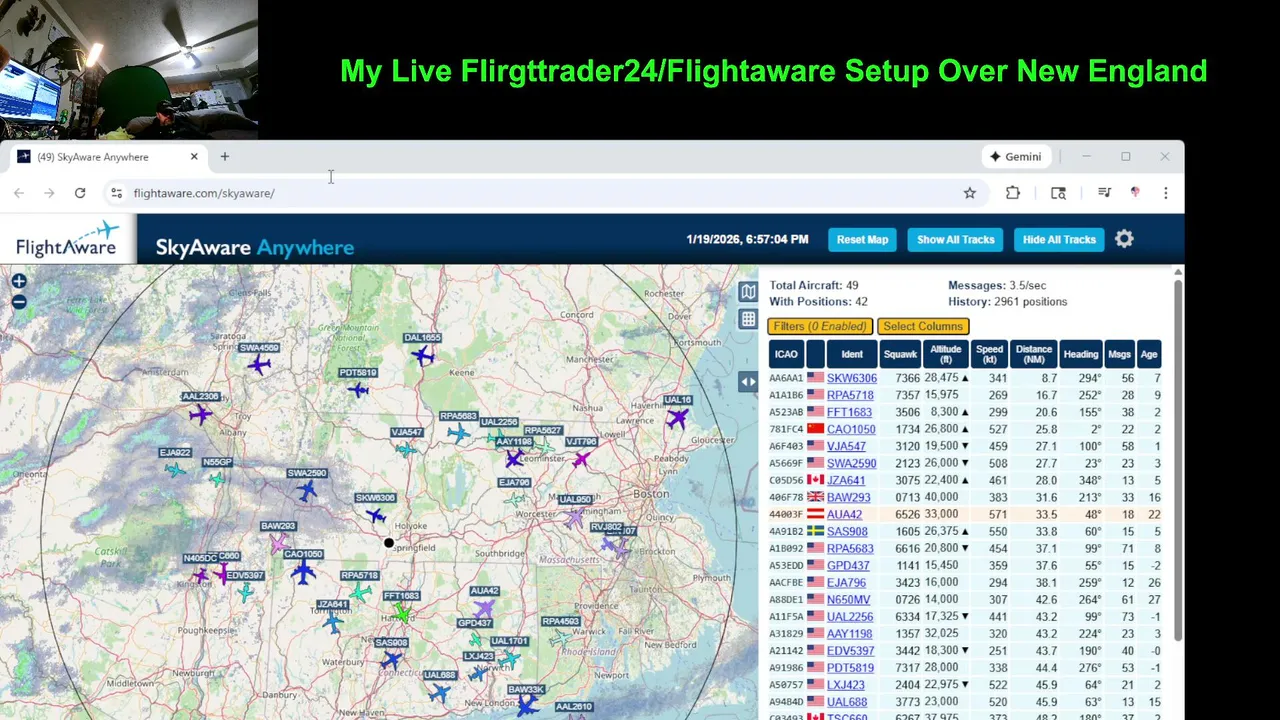The height and width of the screenshot is (720, 1280).
Task: Sort table by Ident column
Action: 852,354
